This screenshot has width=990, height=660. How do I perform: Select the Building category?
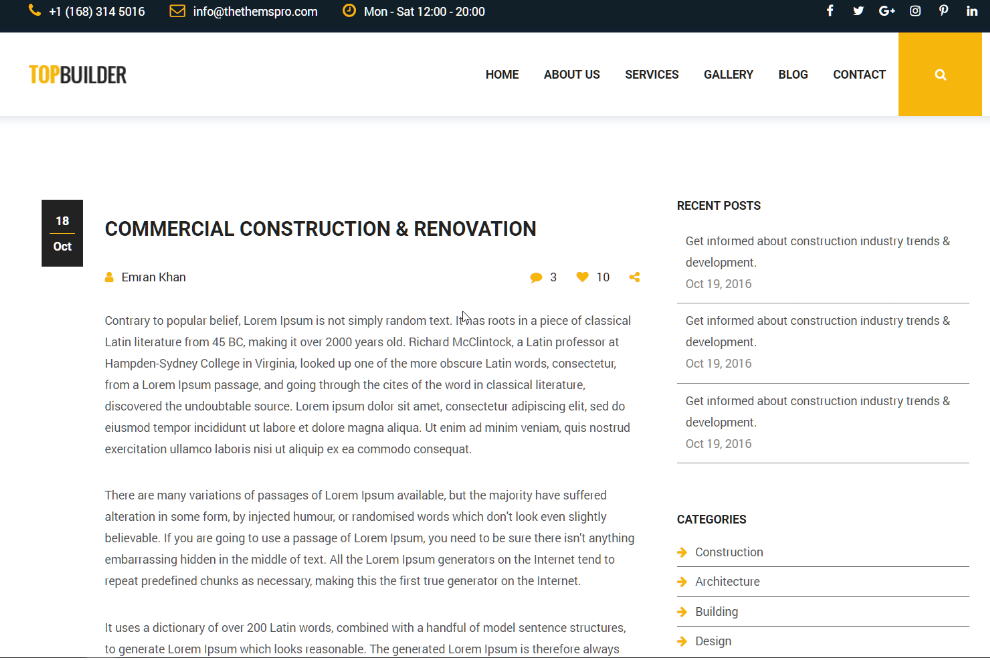pos(717,611)
